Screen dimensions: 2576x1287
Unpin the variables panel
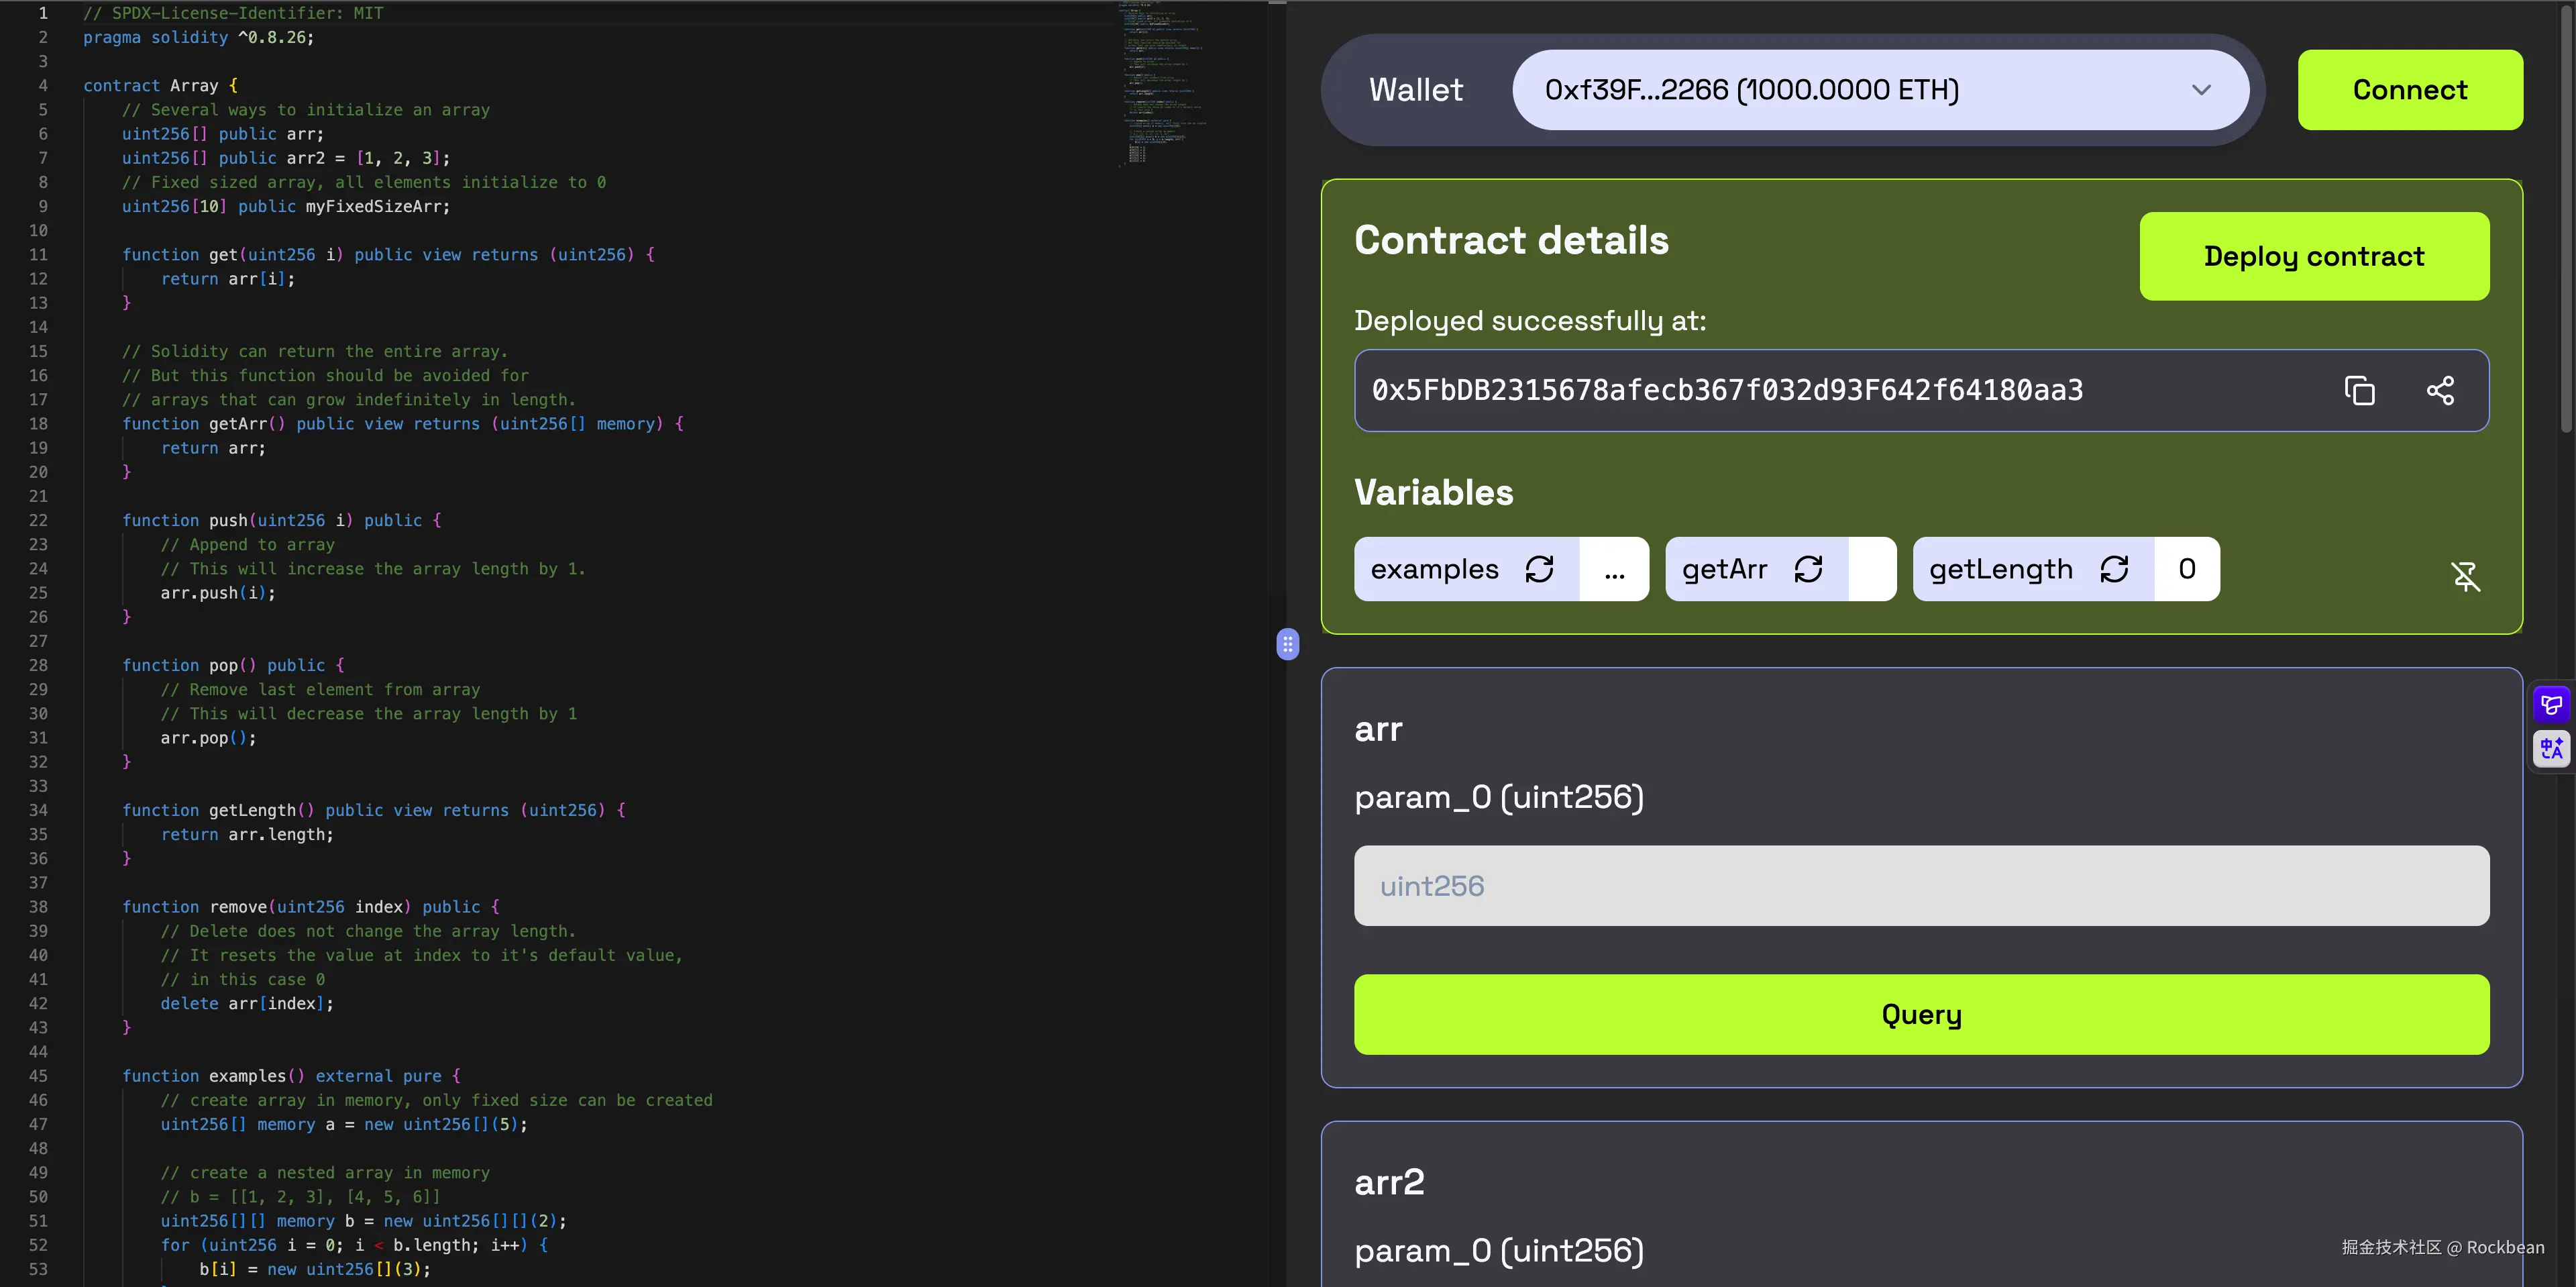click(x=2465, y=576)
